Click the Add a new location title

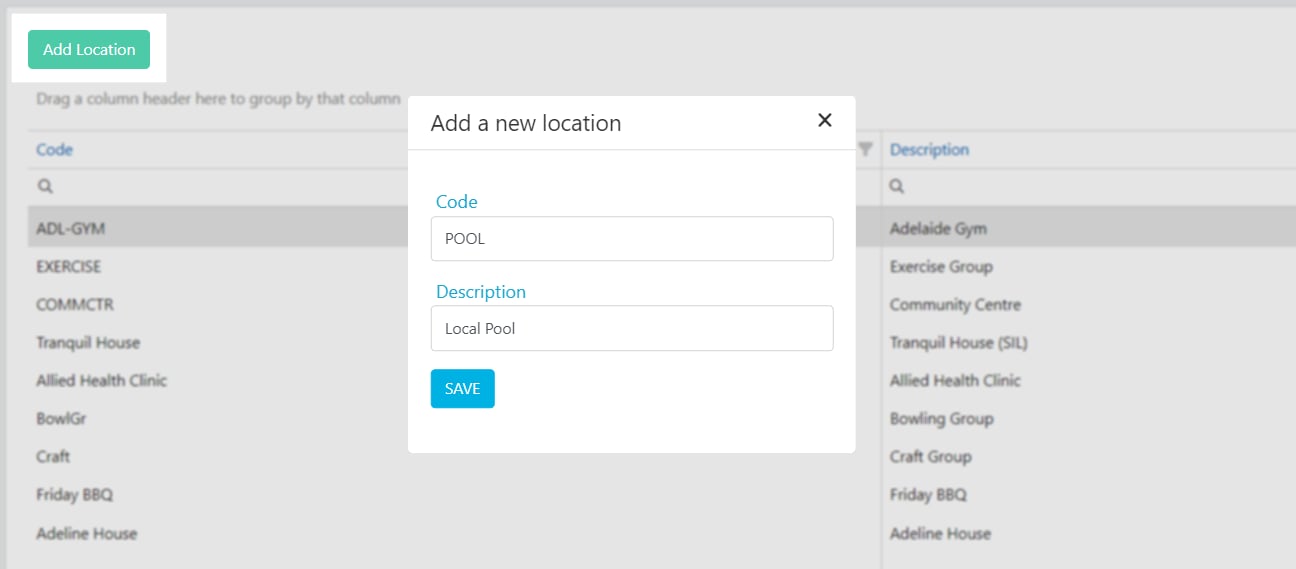pyautogui.click(x=526, y=123)
